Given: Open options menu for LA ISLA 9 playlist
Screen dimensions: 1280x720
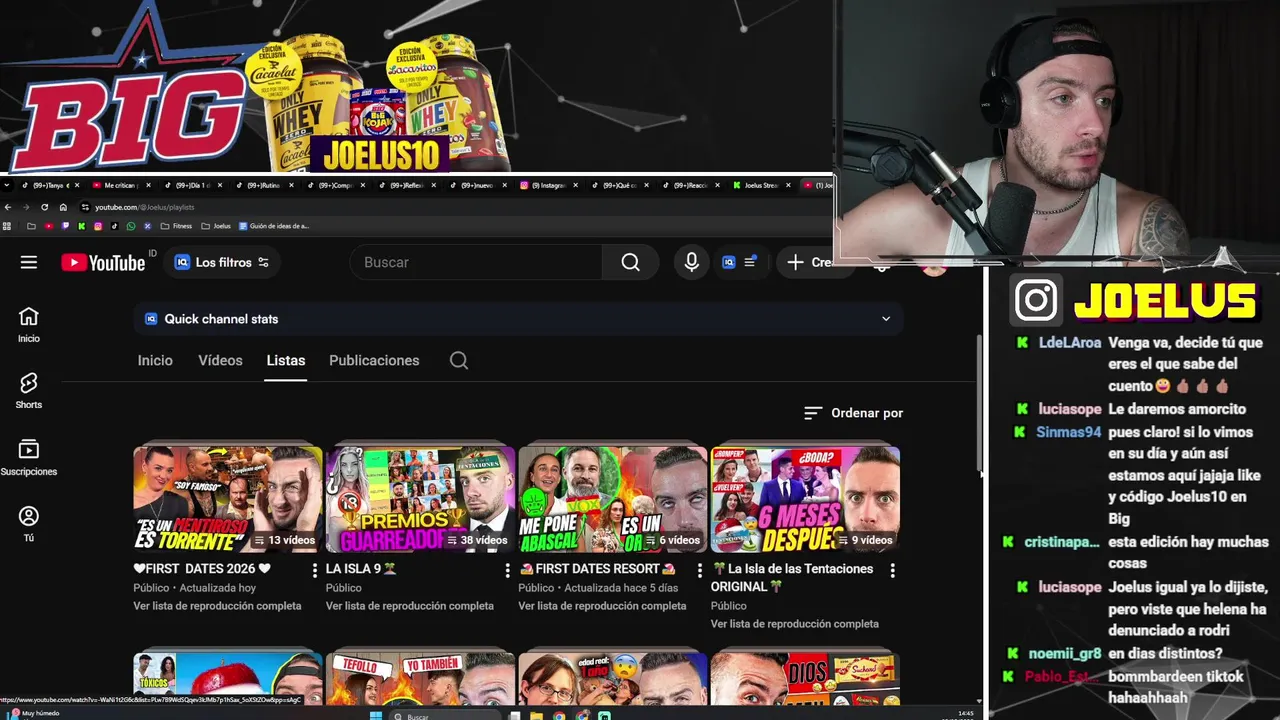Looking at the screenshot, I should coord(507,570).
